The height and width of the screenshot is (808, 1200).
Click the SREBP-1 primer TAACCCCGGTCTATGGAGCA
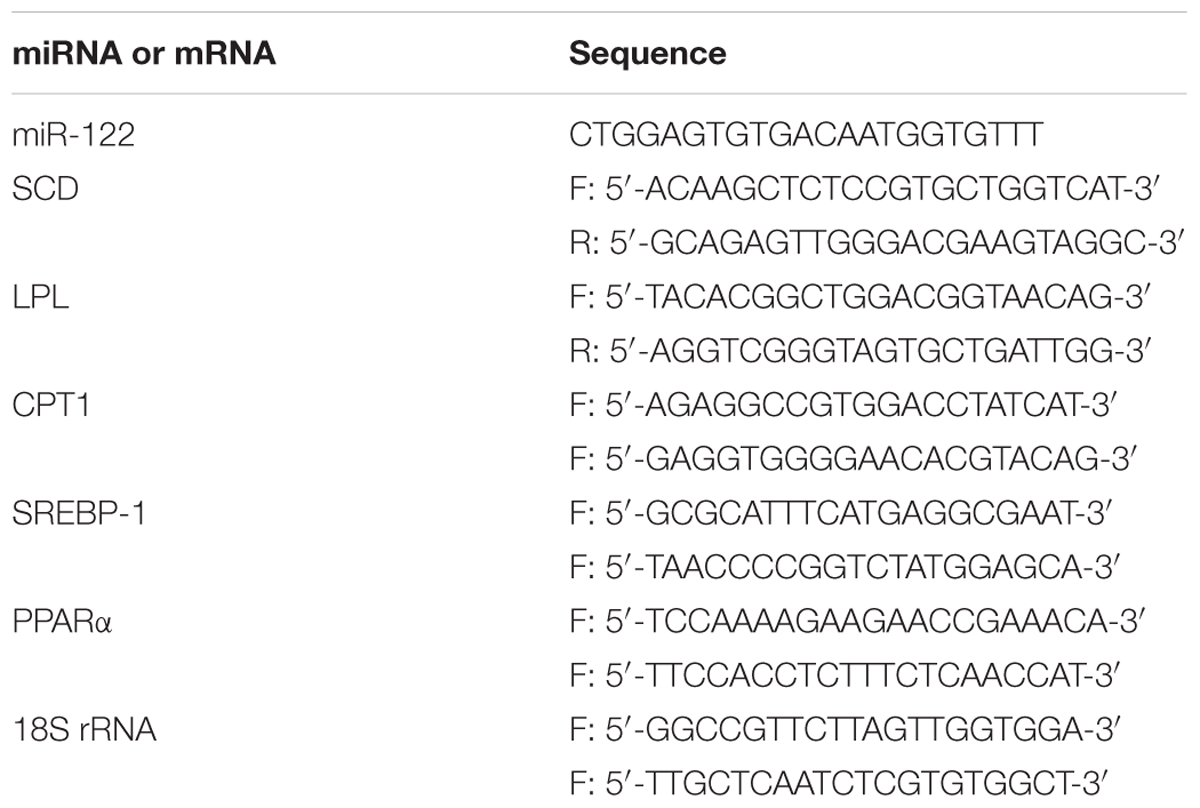pos(846,567)
